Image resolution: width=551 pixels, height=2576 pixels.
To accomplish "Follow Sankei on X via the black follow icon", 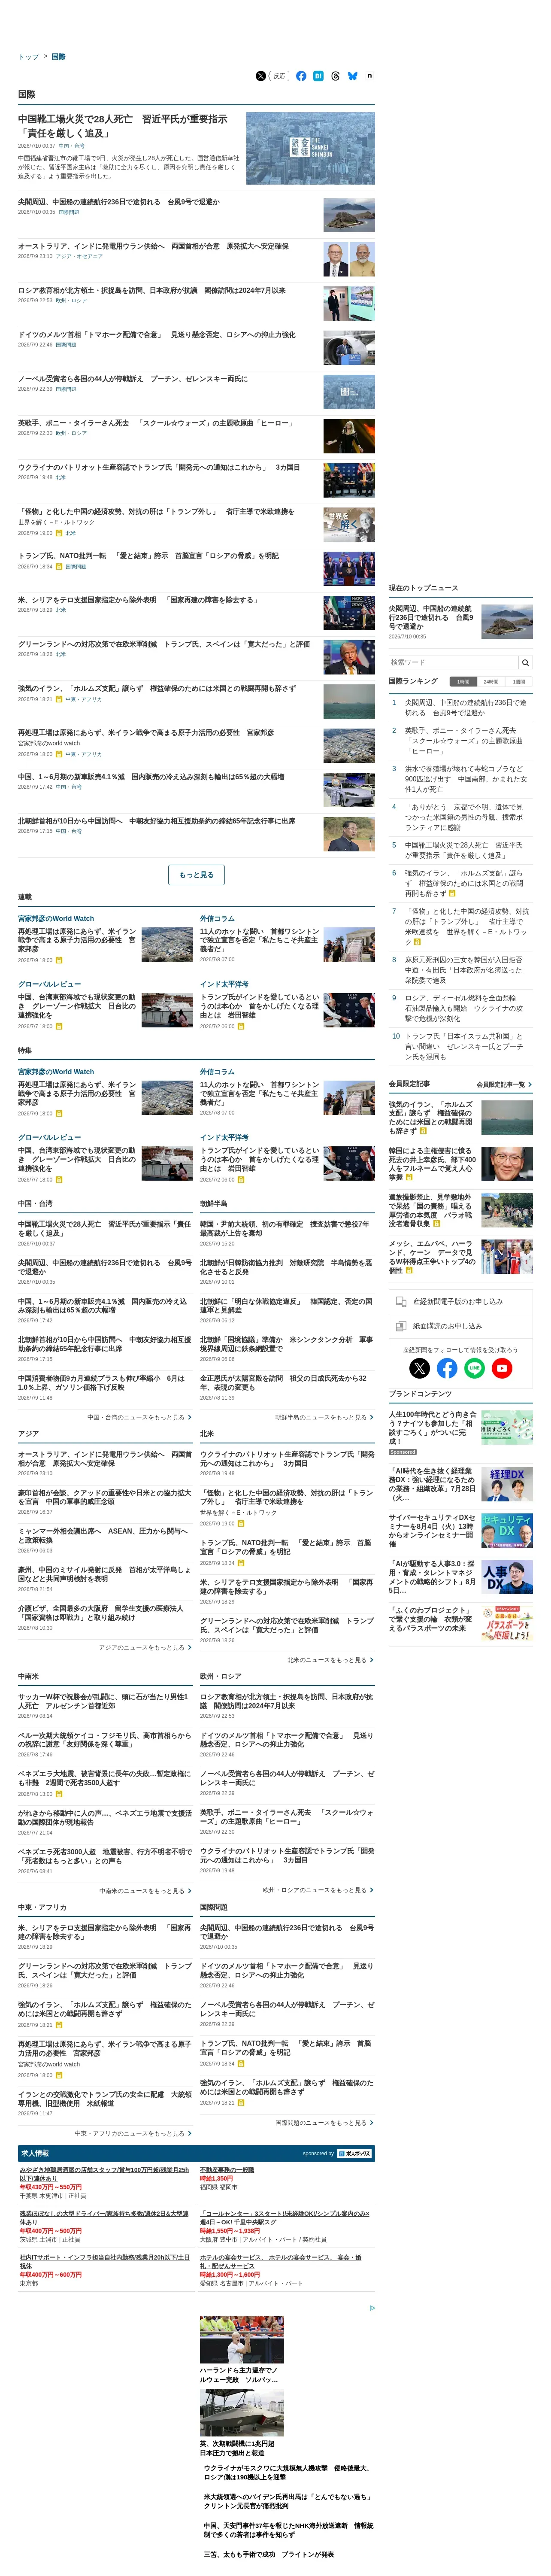I will coord(420,1368).
